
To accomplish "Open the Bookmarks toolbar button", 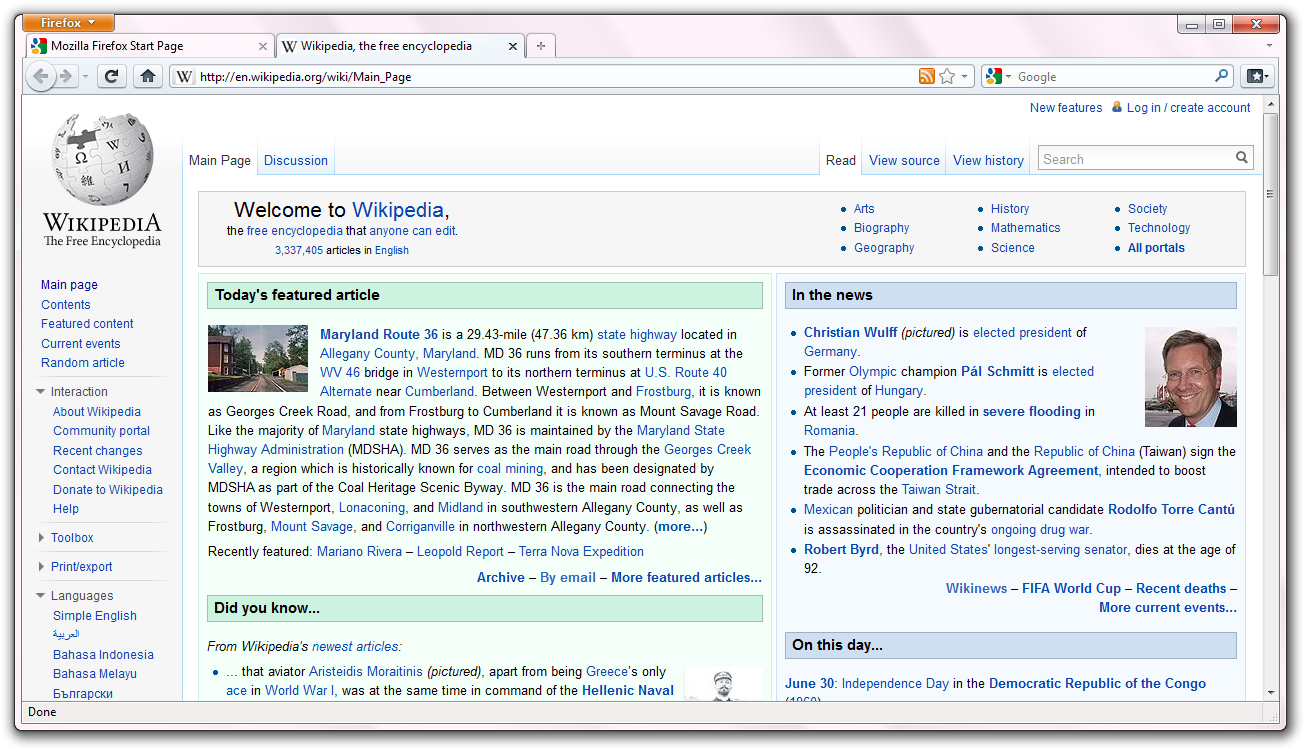I will (x=1257, y=76).
